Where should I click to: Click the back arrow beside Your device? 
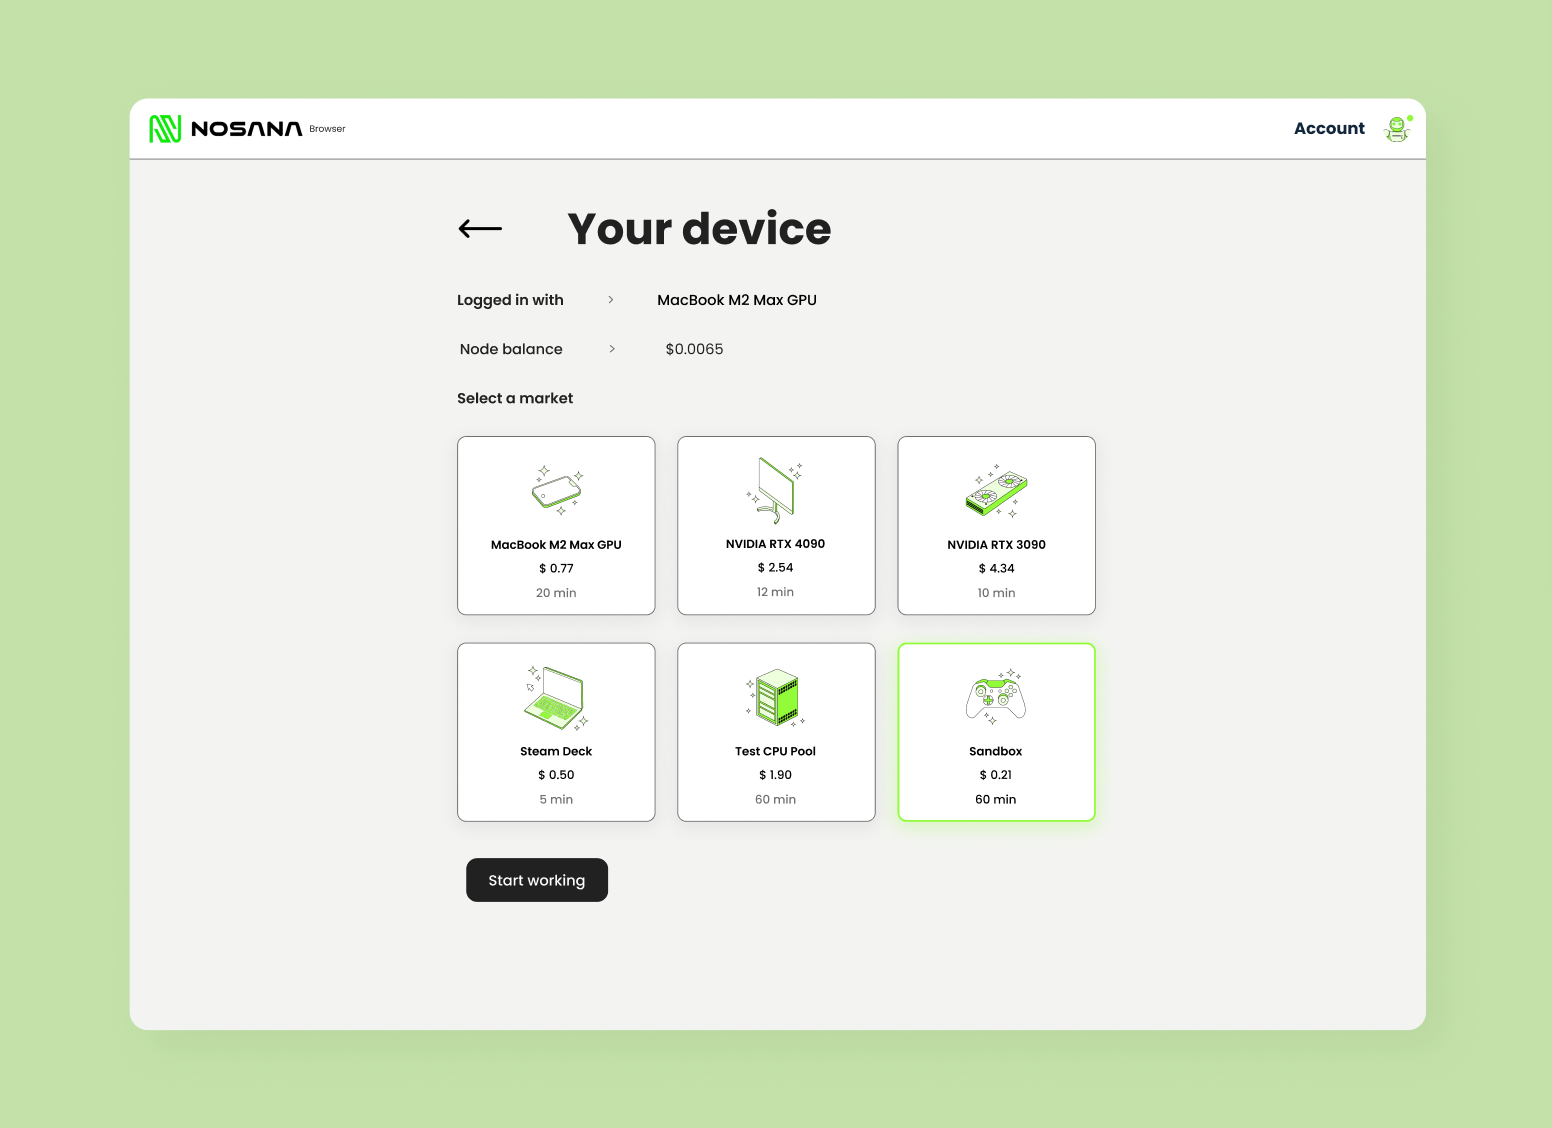[480, 229]
